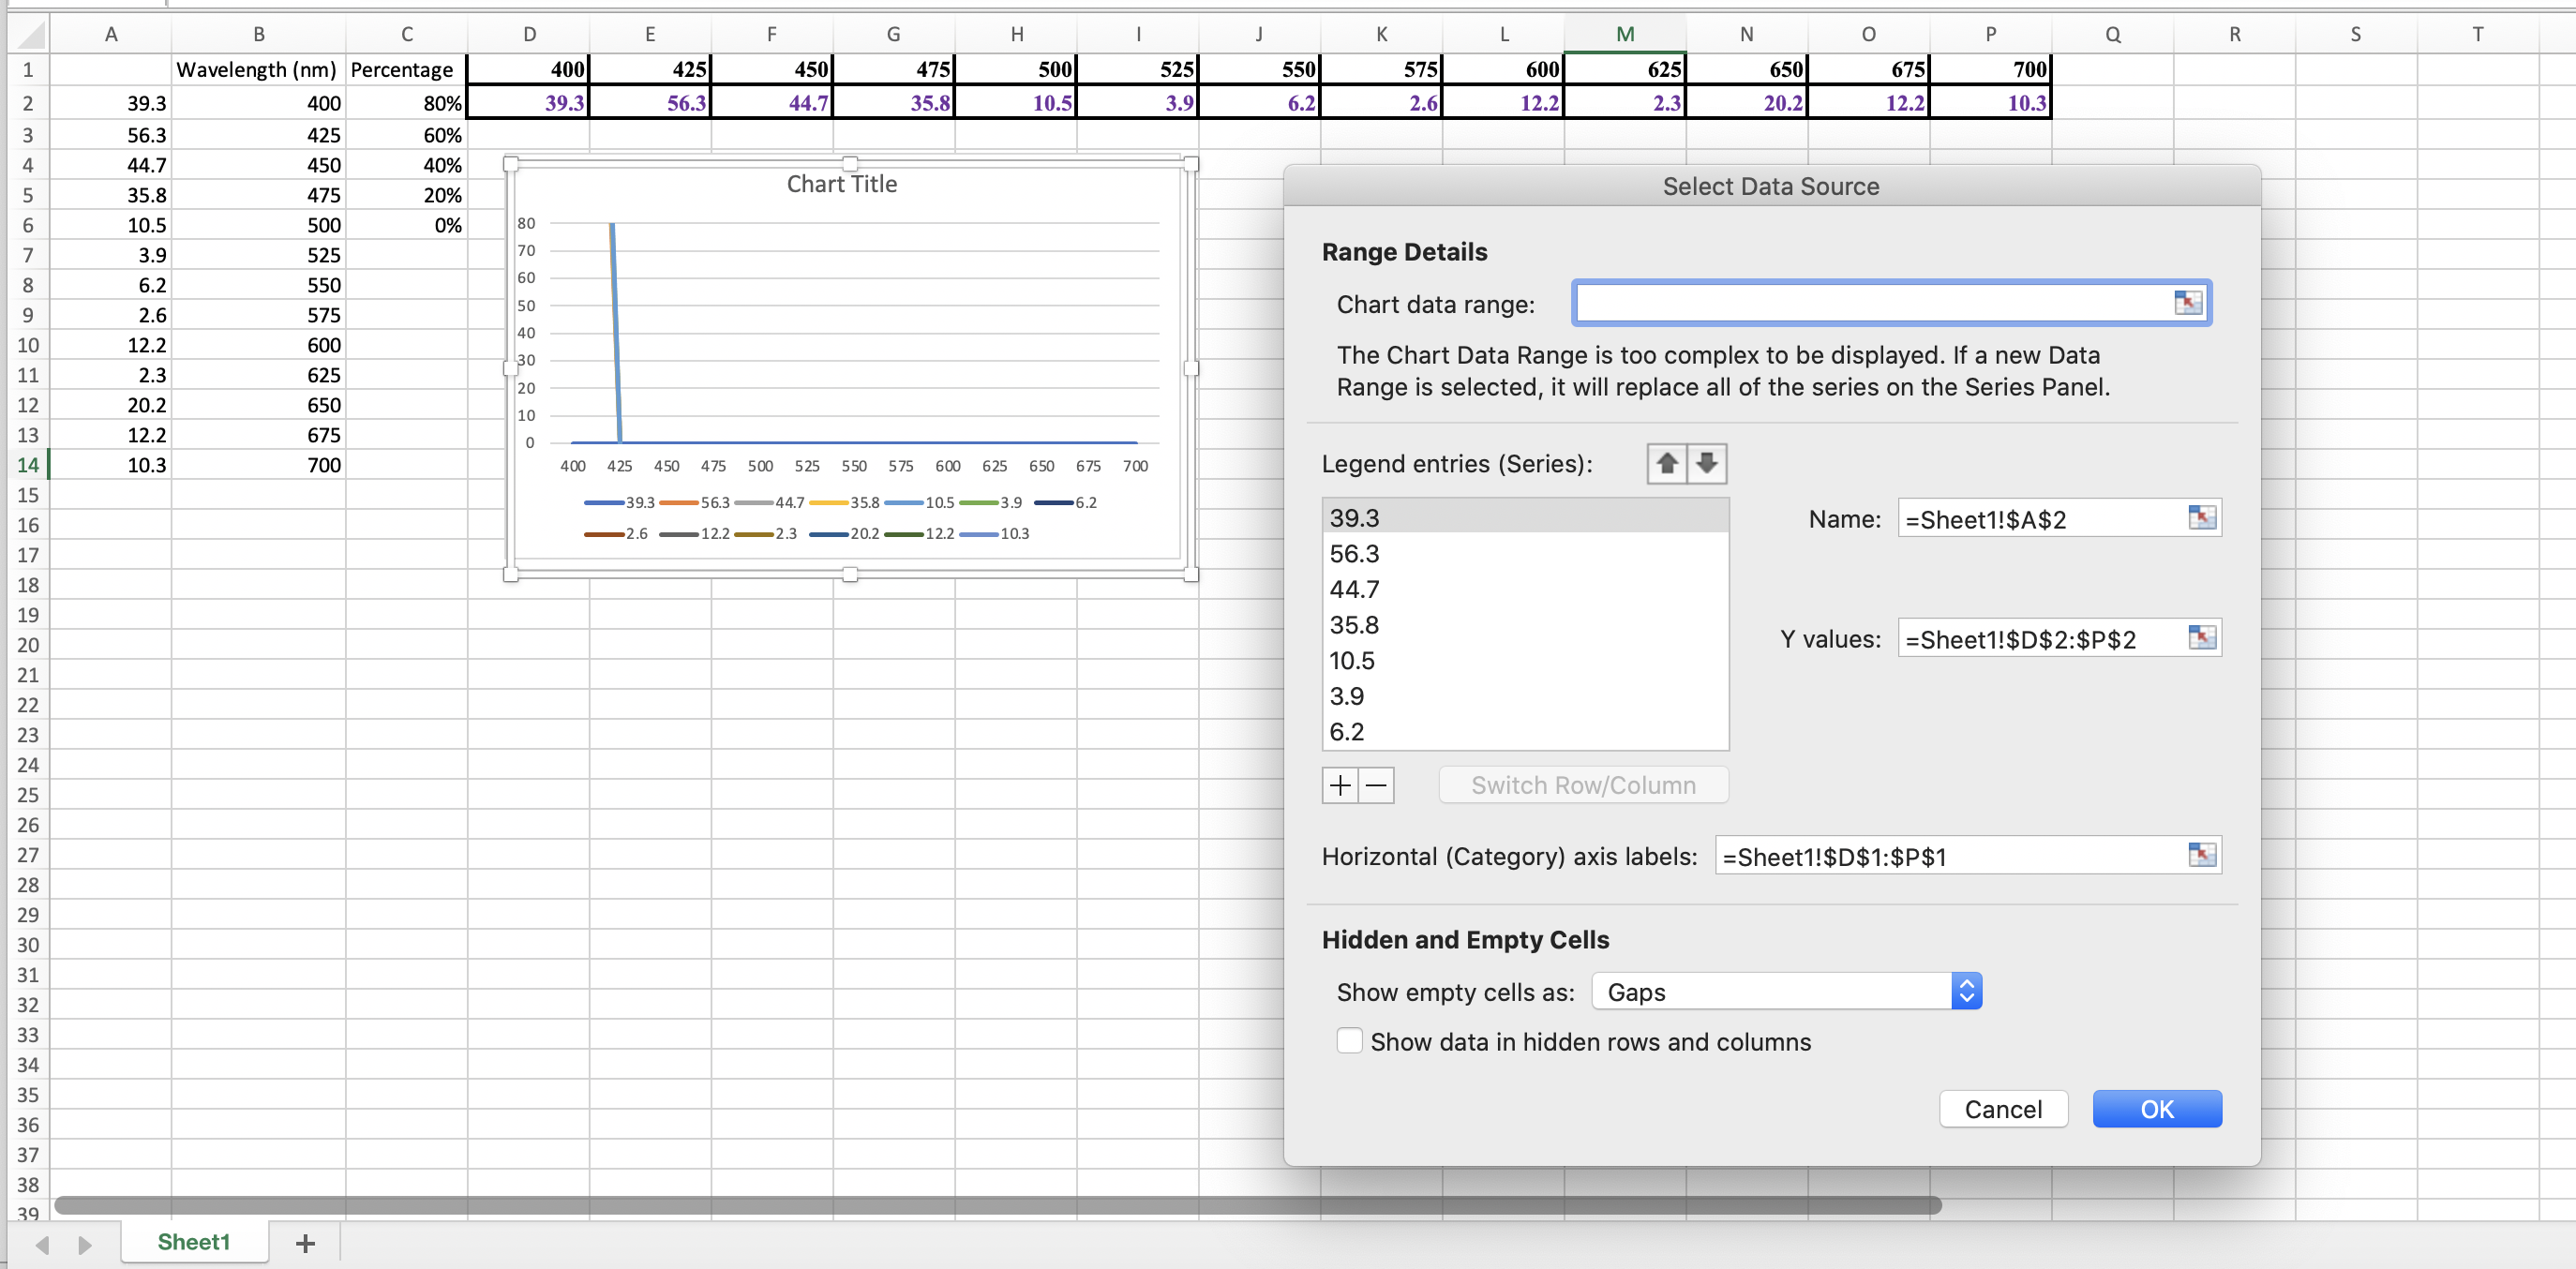Select the 39.3 series in the legend list
The height and width of the screenshot is (1269, 2576).
tap(1525, 518)
